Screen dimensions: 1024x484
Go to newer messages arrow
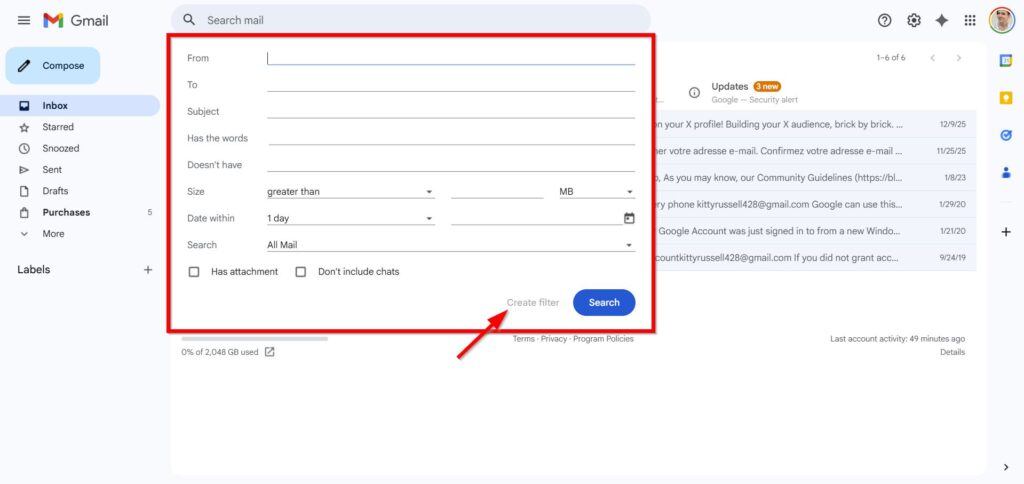click(x=933, y=58)
